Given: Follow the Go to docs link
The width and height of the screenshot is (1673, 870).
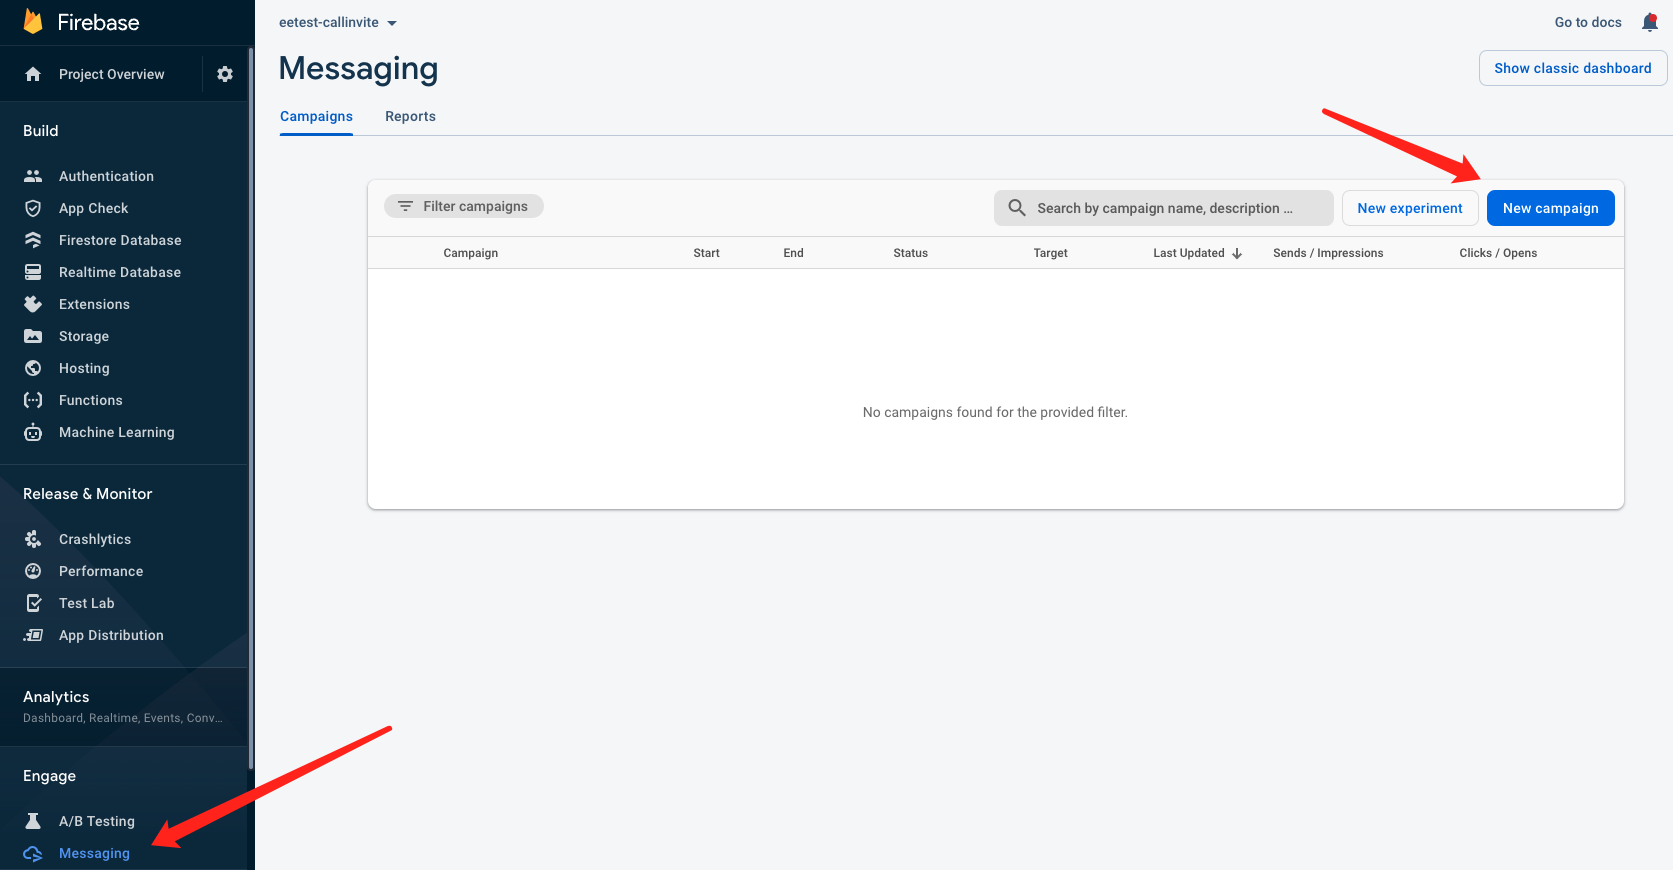Looking at the screenshot, I should coord(1588,22).
